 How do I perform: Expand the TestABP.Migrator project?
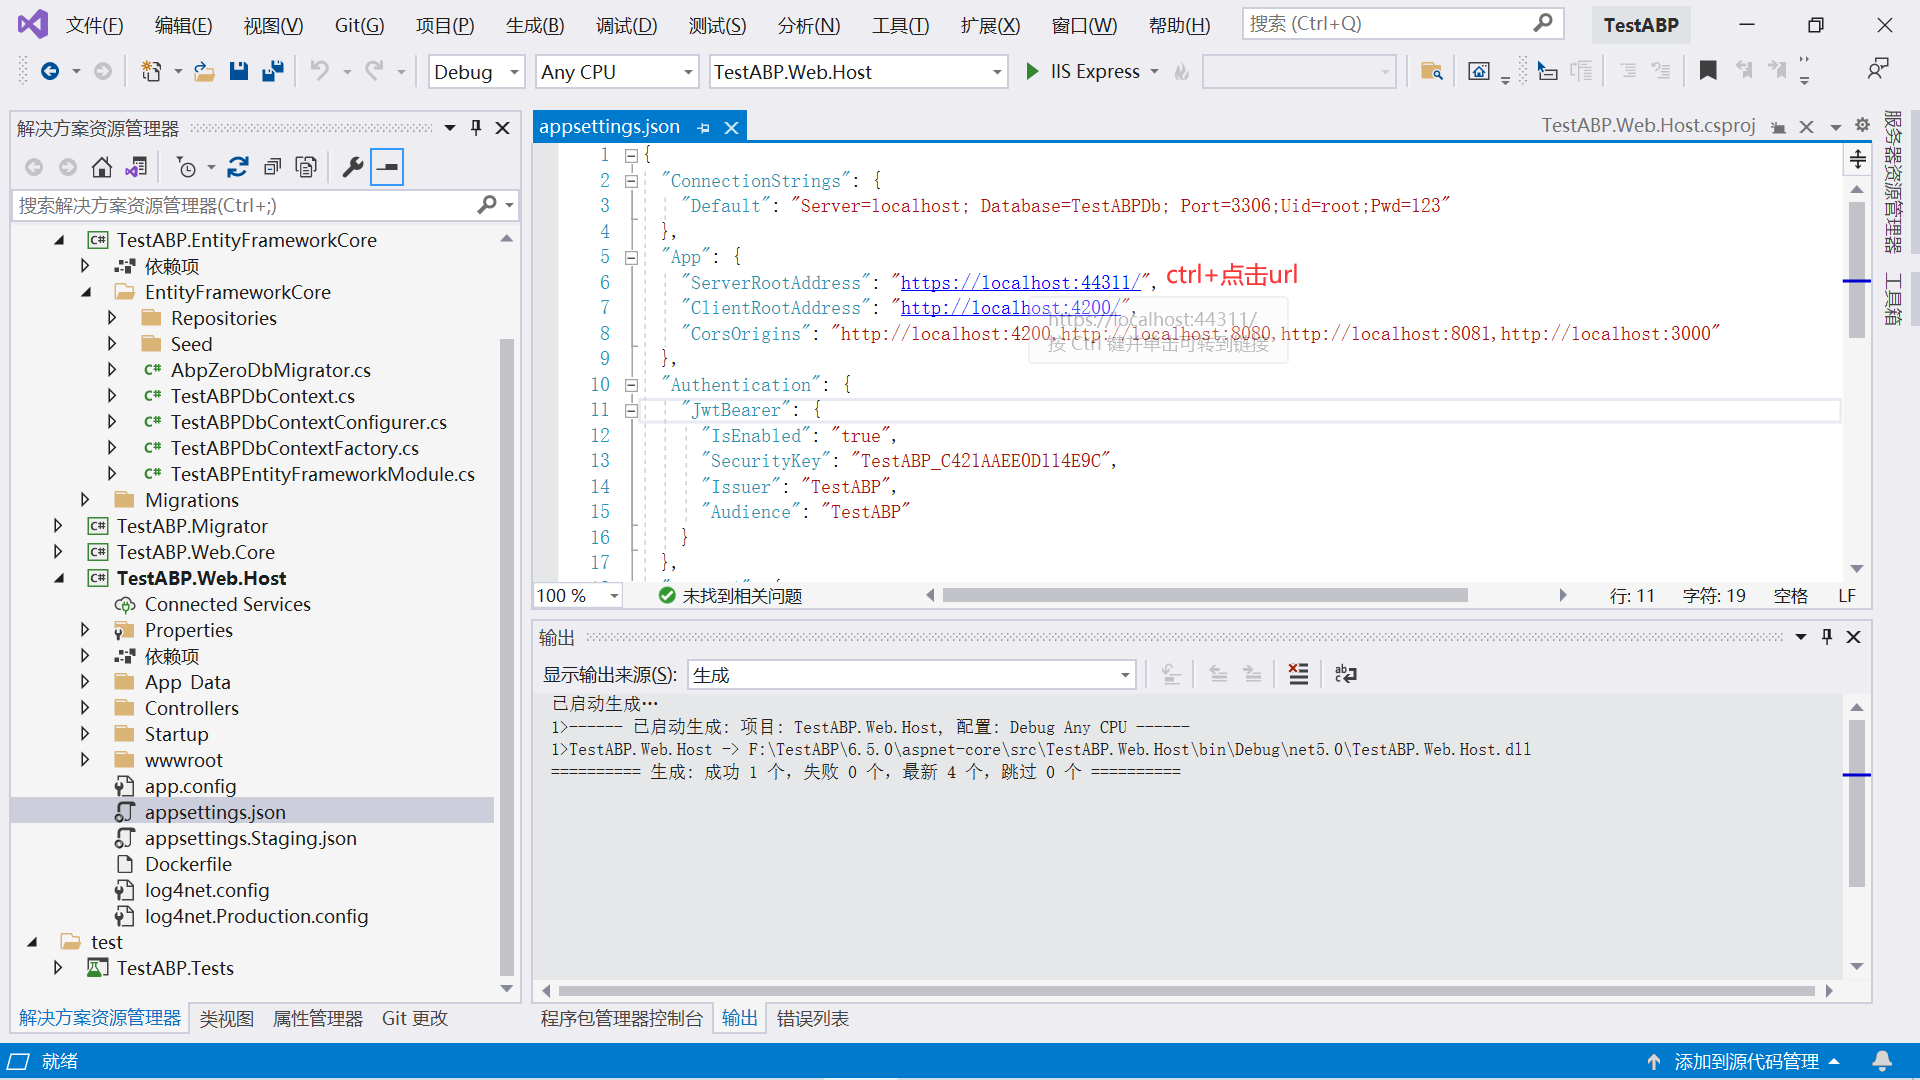tap(58, 526)
